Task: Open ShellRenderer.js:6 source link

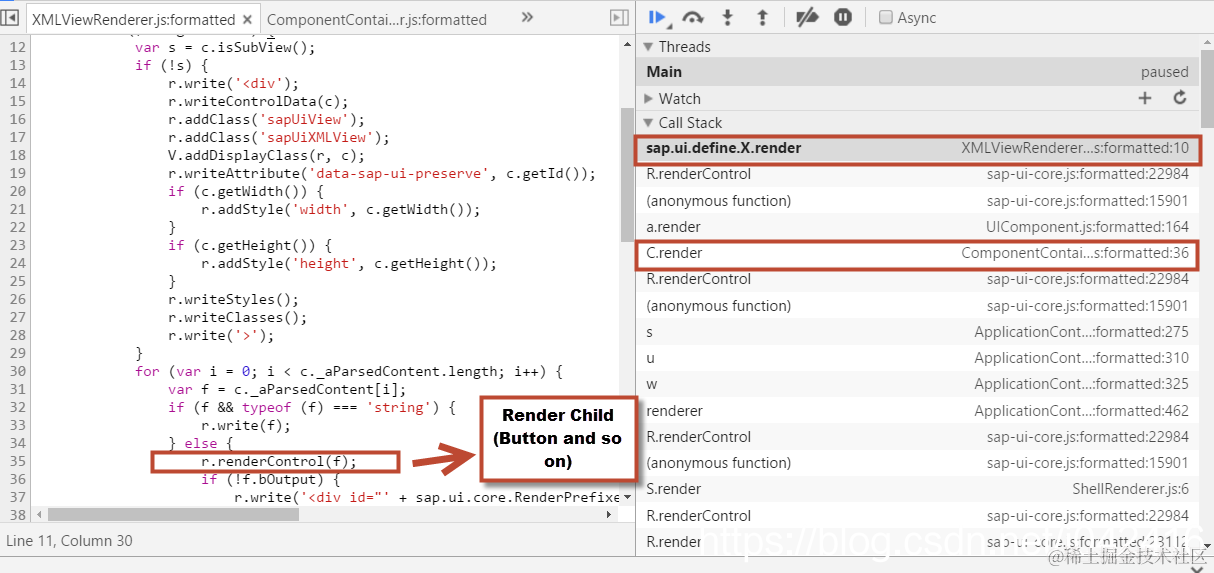Action: click(1131, 489)
